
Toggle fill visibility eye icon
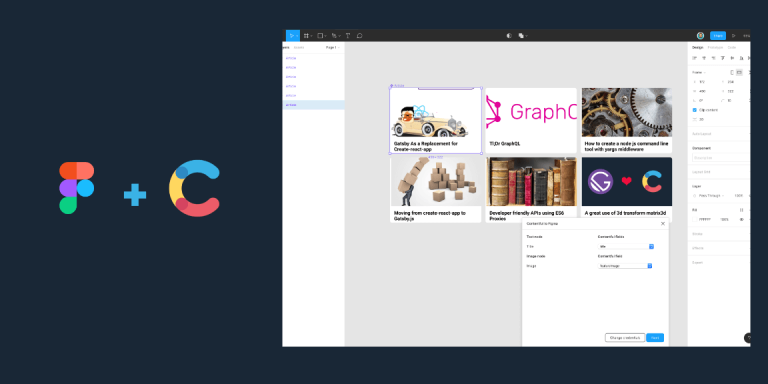pyautogui.click(x=742, y=219)
